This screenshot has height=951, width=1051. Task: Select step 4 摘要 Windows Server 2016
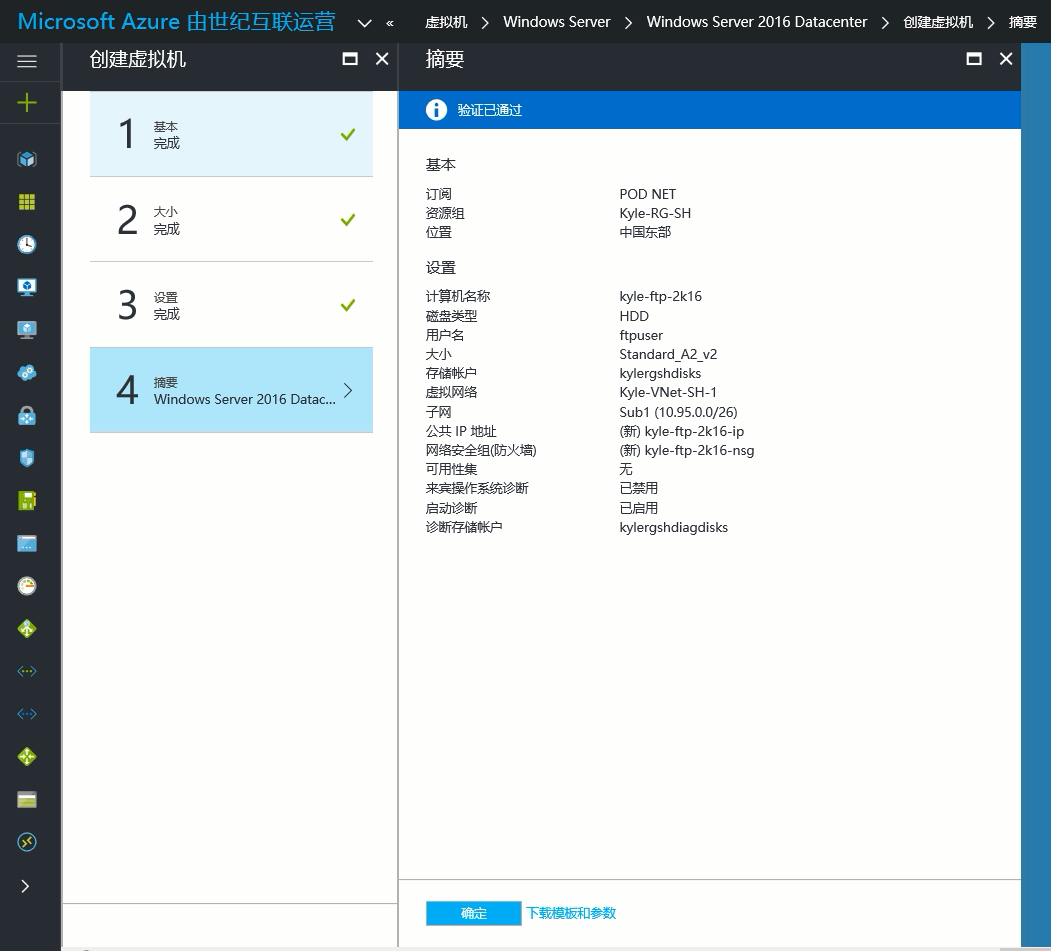pyautogui.click(x=231, y=390)
